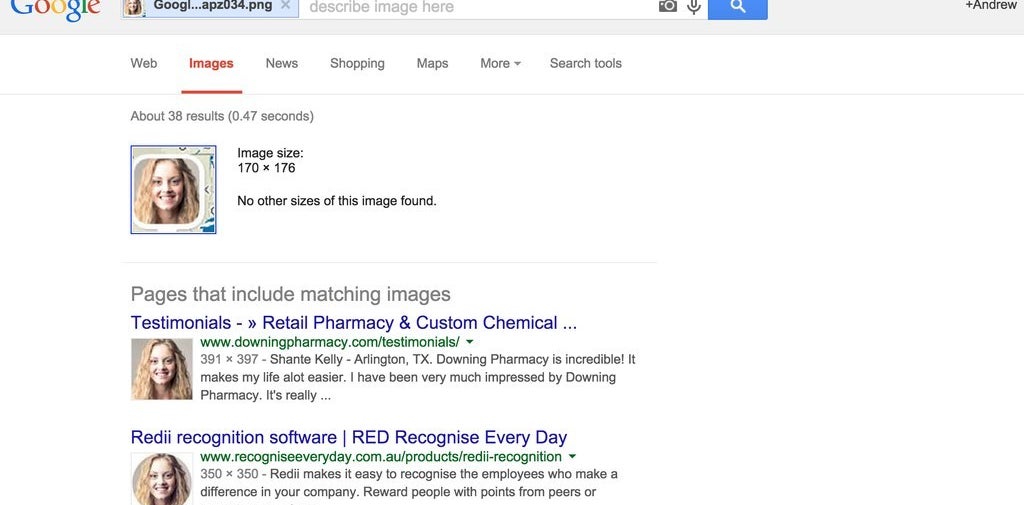The height and width of the screenshot is (505, 1024).
Task: Open the Testimonials Retail Pharmacy result link
Action: [x=354, y=323]
